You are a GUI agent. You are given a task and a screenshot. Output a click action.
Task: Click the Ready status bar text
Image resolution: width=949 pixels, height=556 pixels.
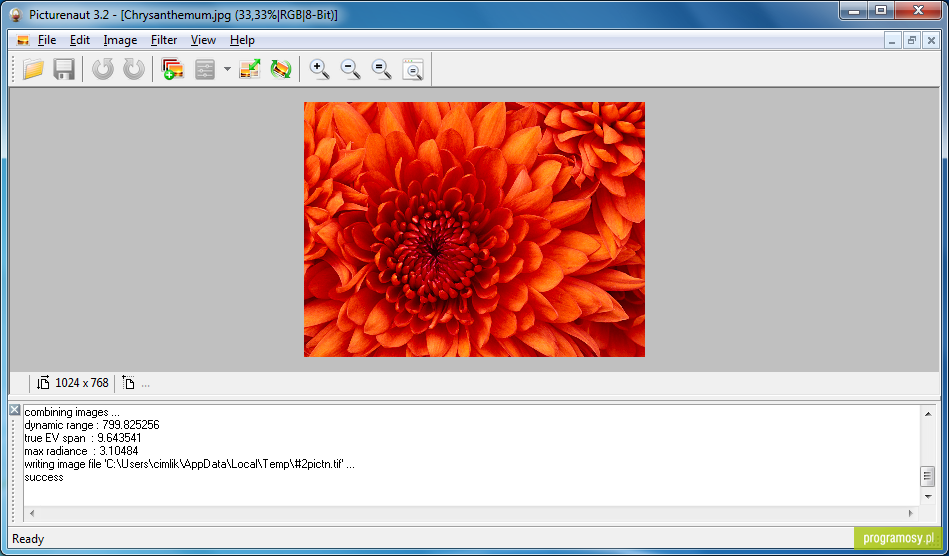point(28,538)
